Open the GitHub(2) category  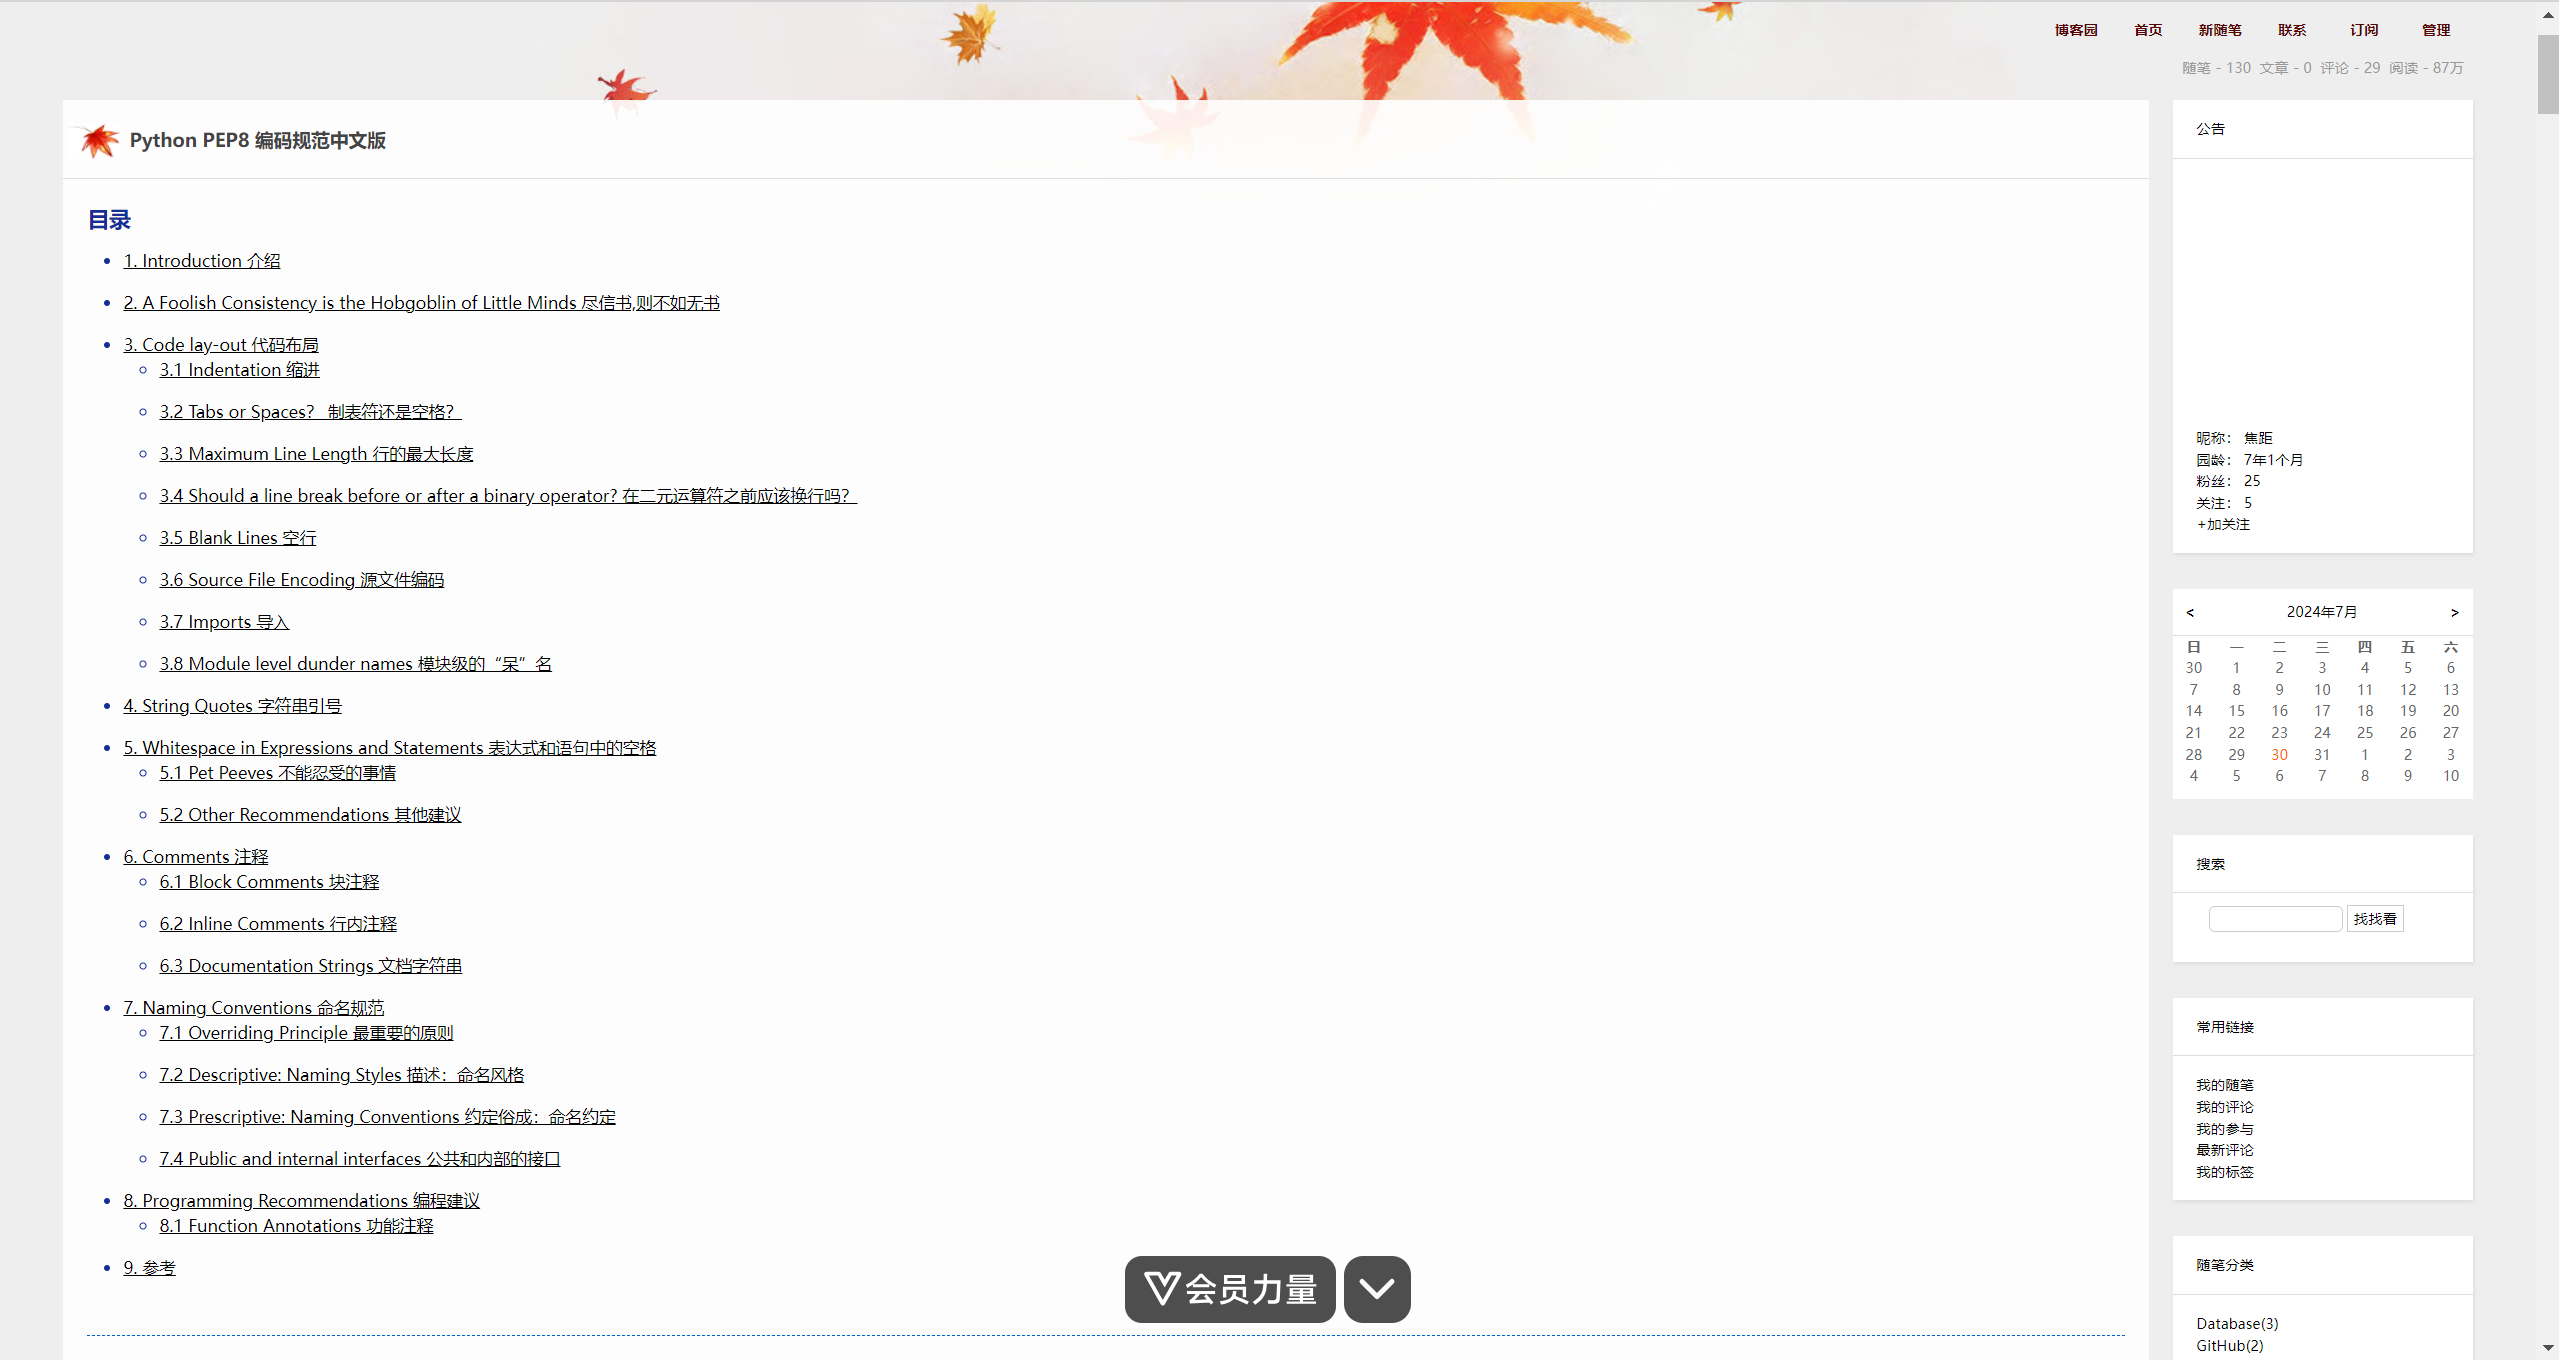[2230, 1346]
